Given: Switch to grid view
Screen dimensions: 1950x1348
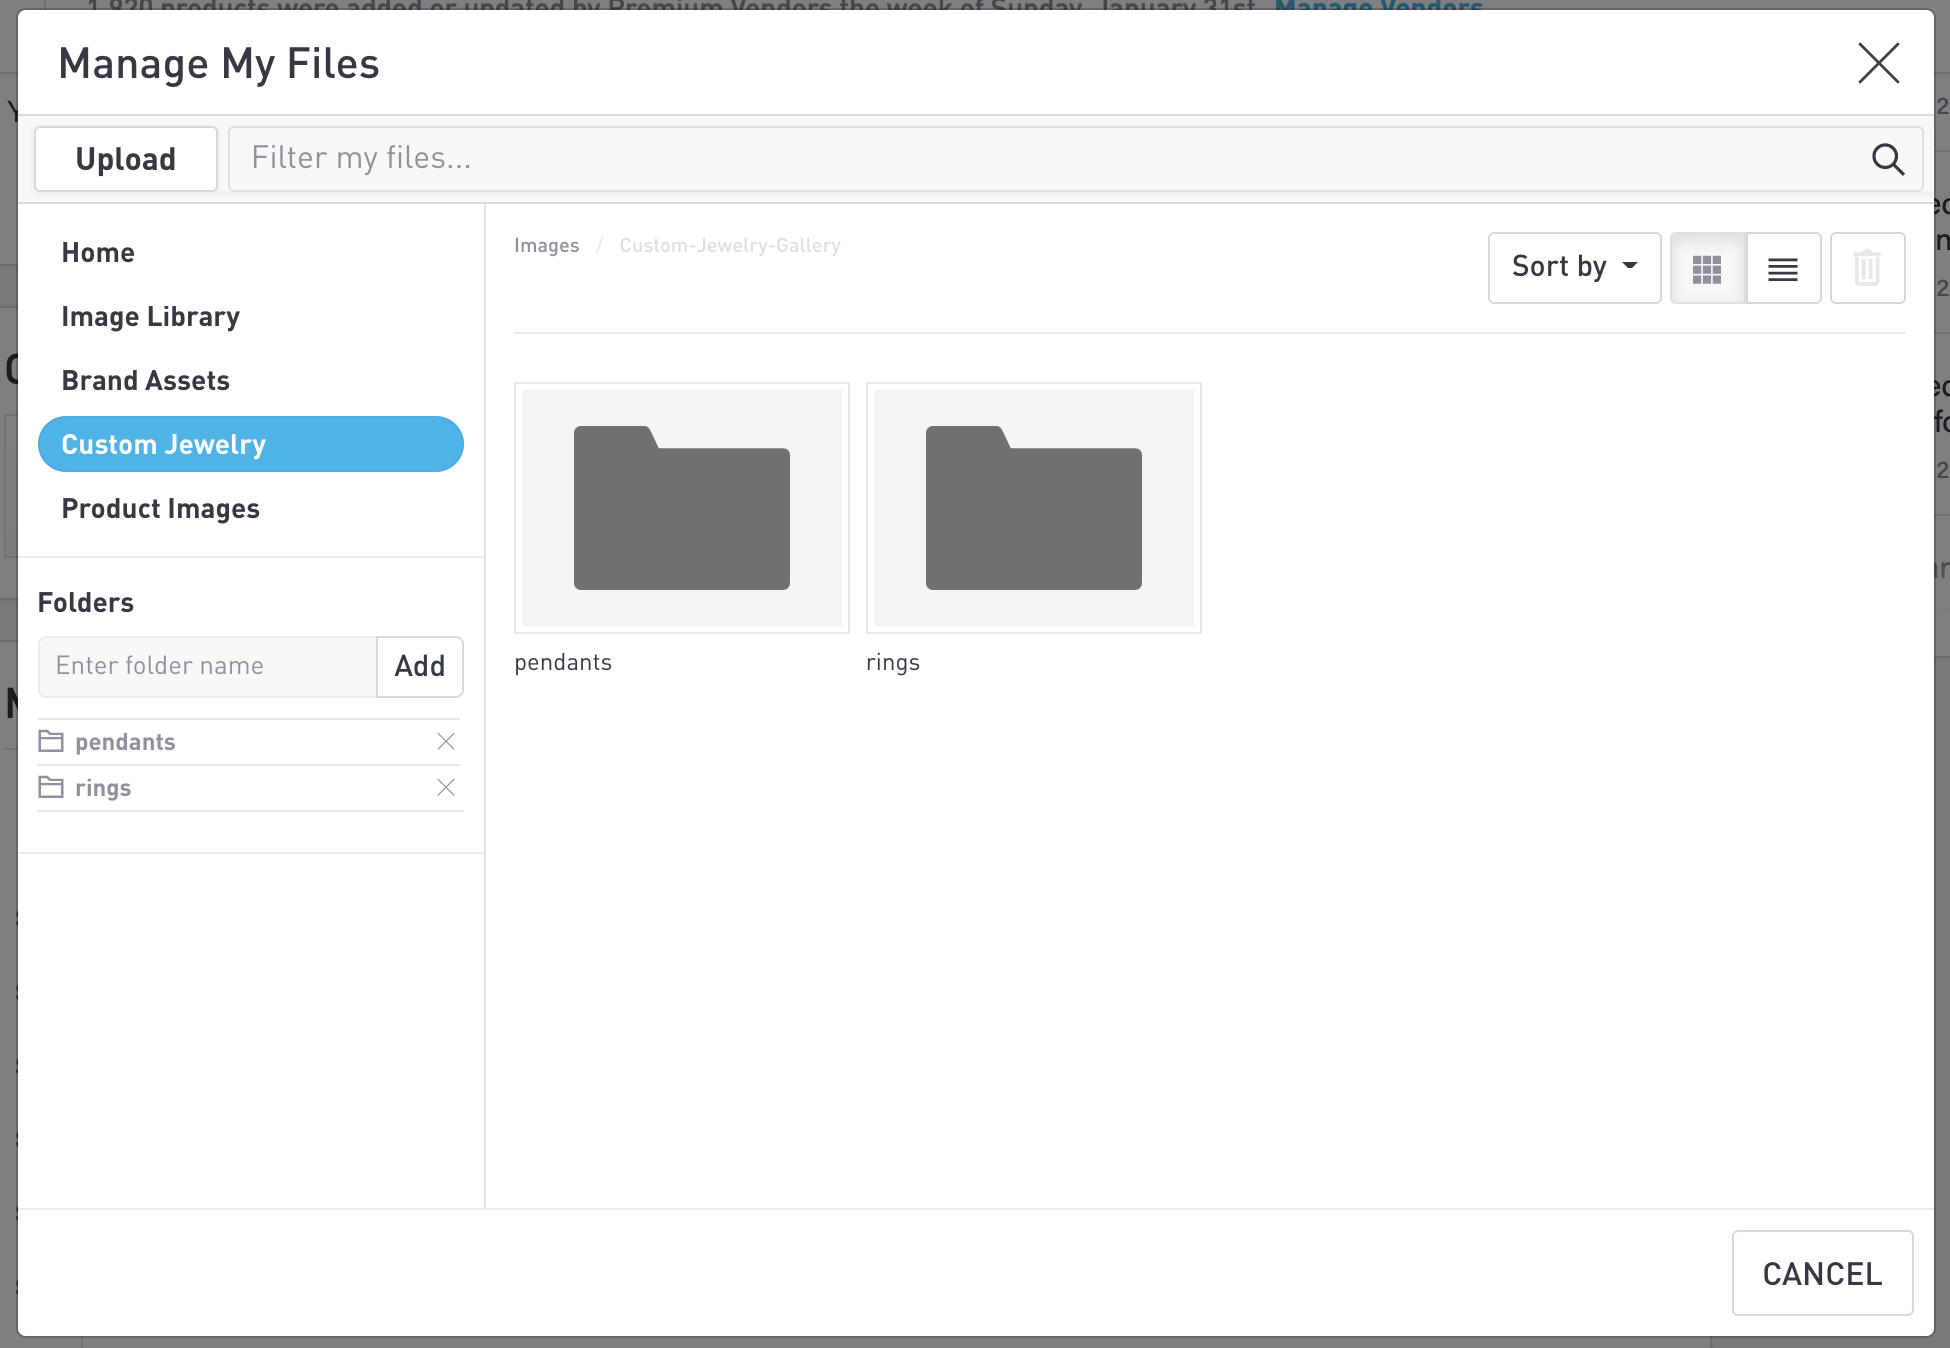Looking at the screenshot, I should [x=1707, y=269].
